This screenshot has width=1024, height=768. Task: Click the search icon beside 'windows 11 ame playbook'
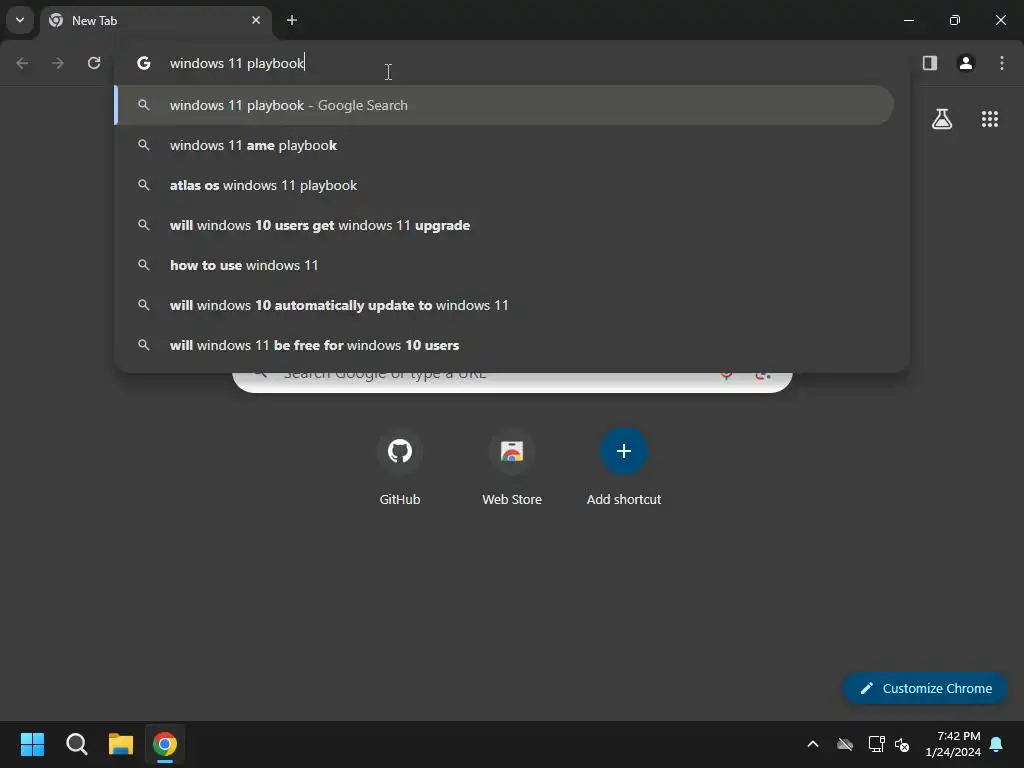pyautogui.click(x=144, y=145)
